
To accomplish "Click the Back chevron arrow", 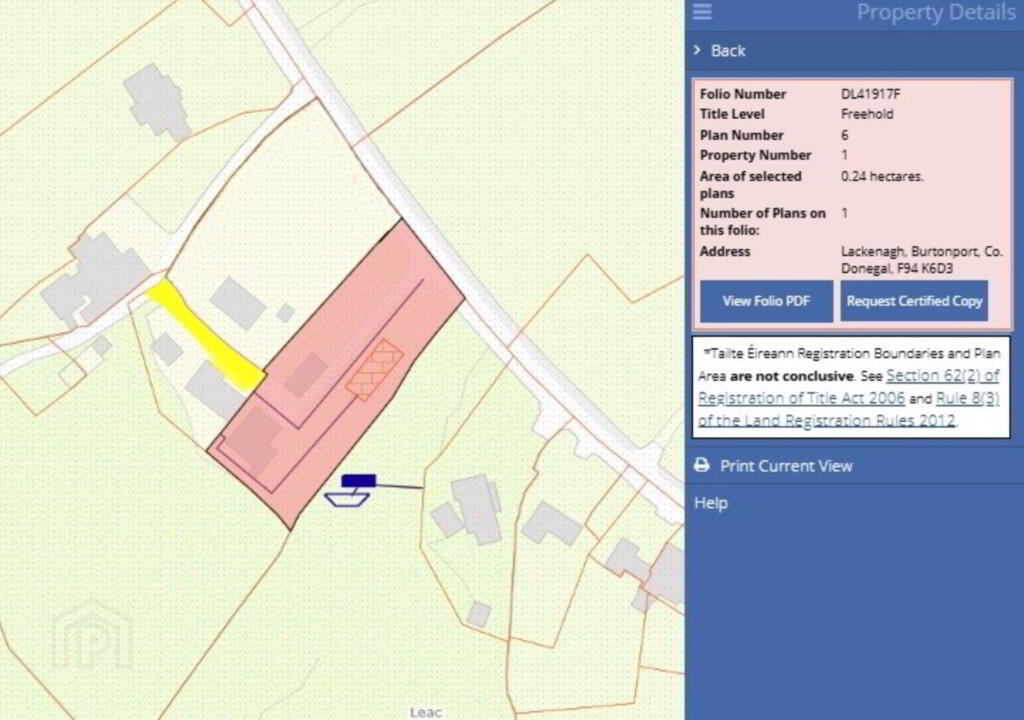I will coord(697,50).
